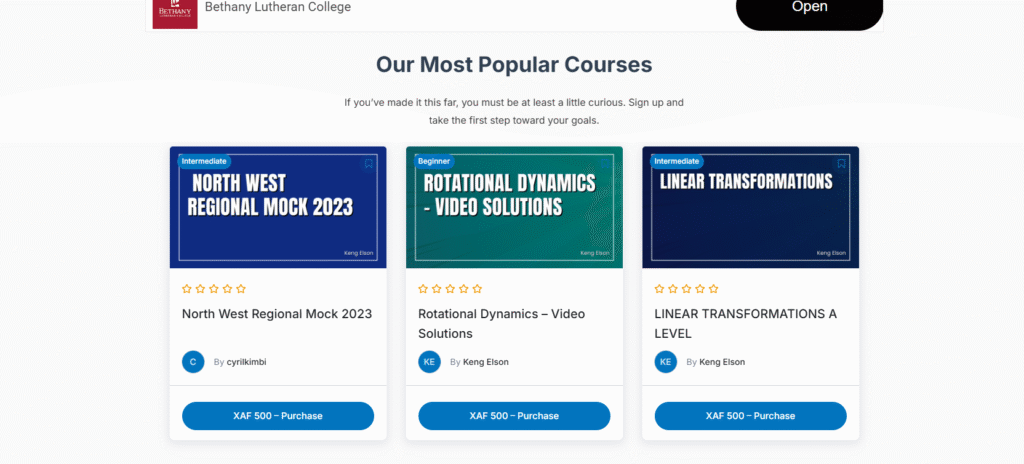Click the Rotational Dynamics course thumbnail image
The image size is (1024, 464).
coord(514,215)
